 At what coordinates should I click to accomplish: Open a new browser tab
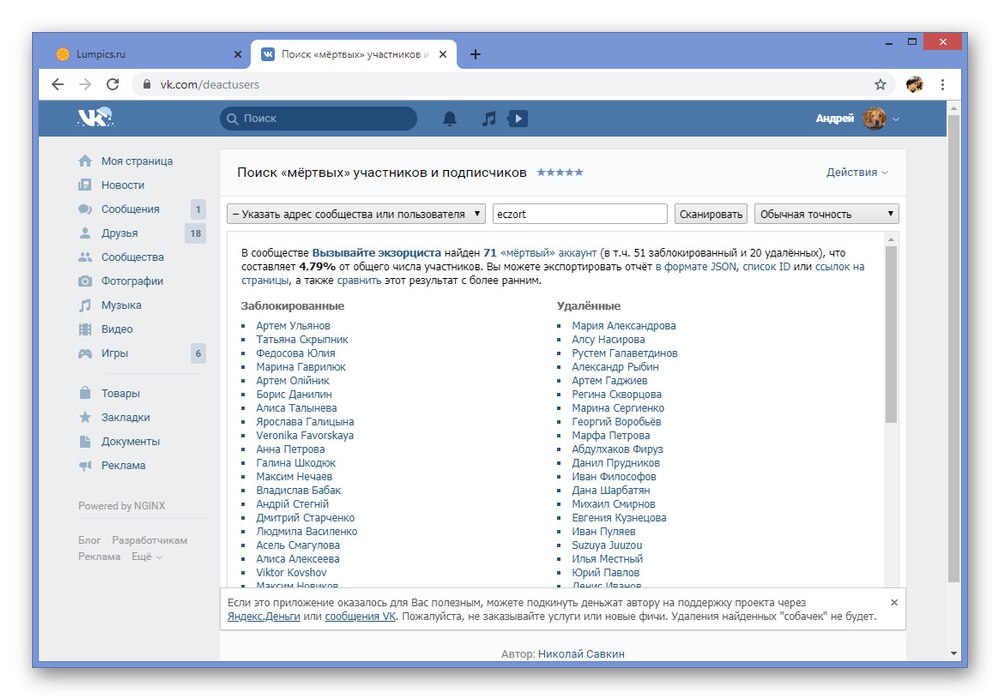(x=475, y=54)
